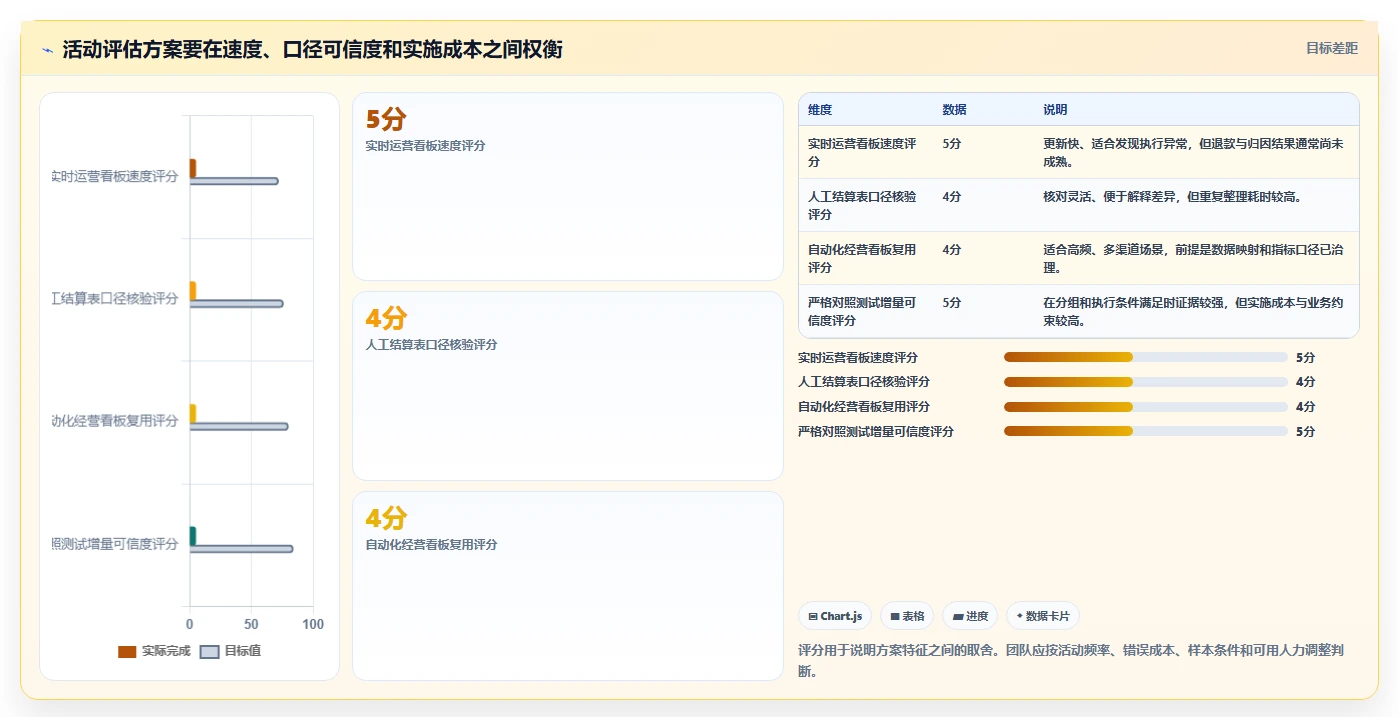Click the gray target bar for 人工结算表口径核验评分
This screenshot has height=717, width=1399.
point(236,303)
